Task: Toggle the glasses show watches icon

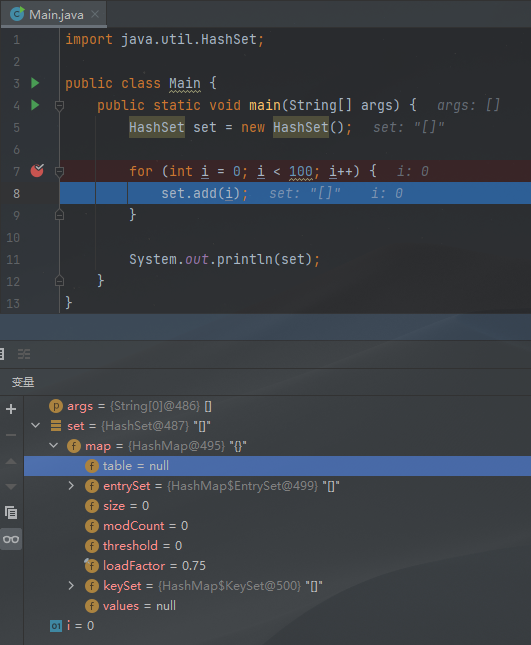Action: [x=11, y=539]
